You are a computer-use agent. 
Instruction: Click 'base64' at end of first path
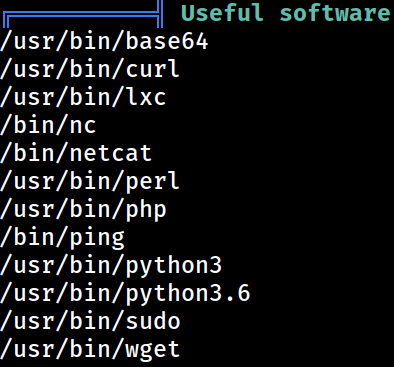(167, 42)
